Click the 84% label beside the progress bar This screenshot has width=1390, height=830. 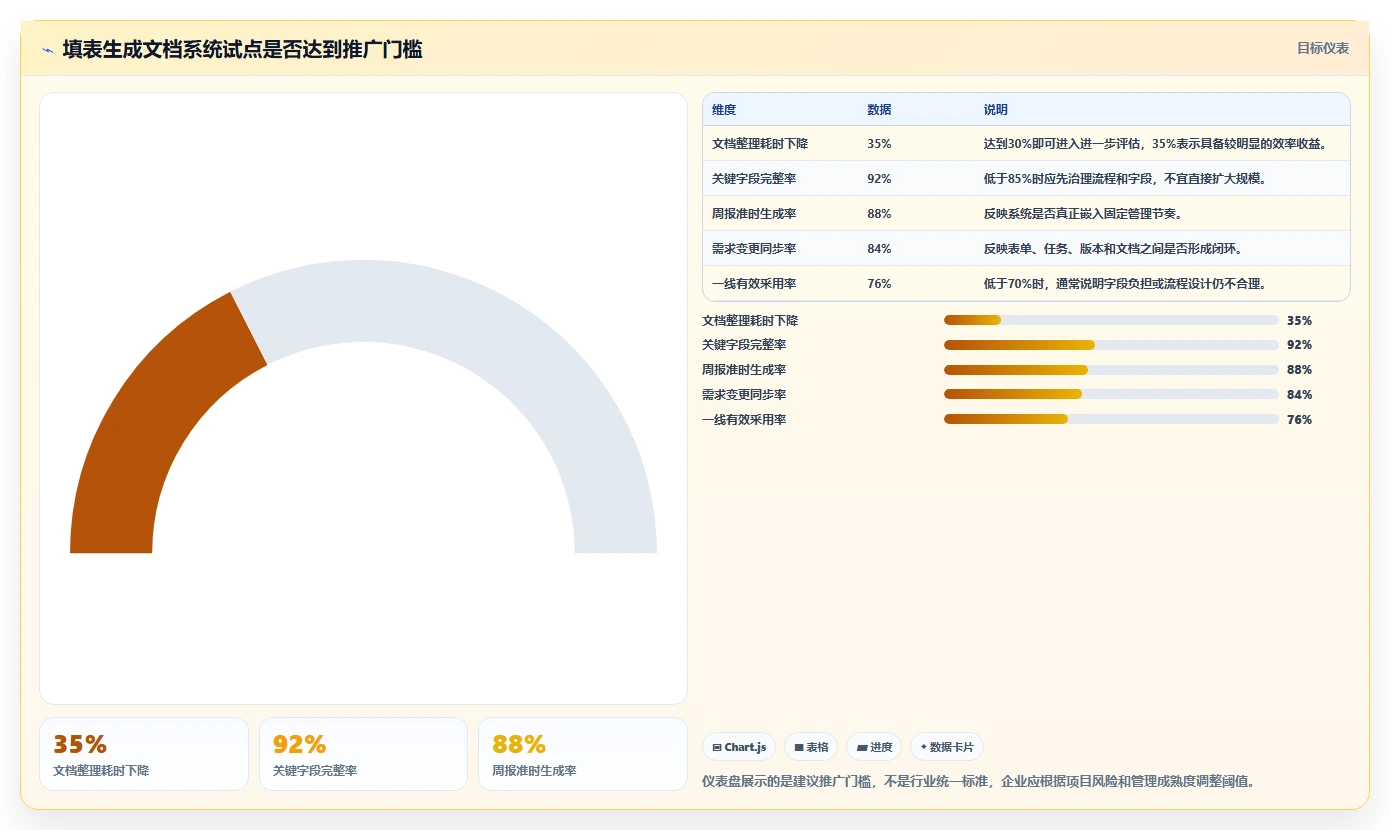1299,395
